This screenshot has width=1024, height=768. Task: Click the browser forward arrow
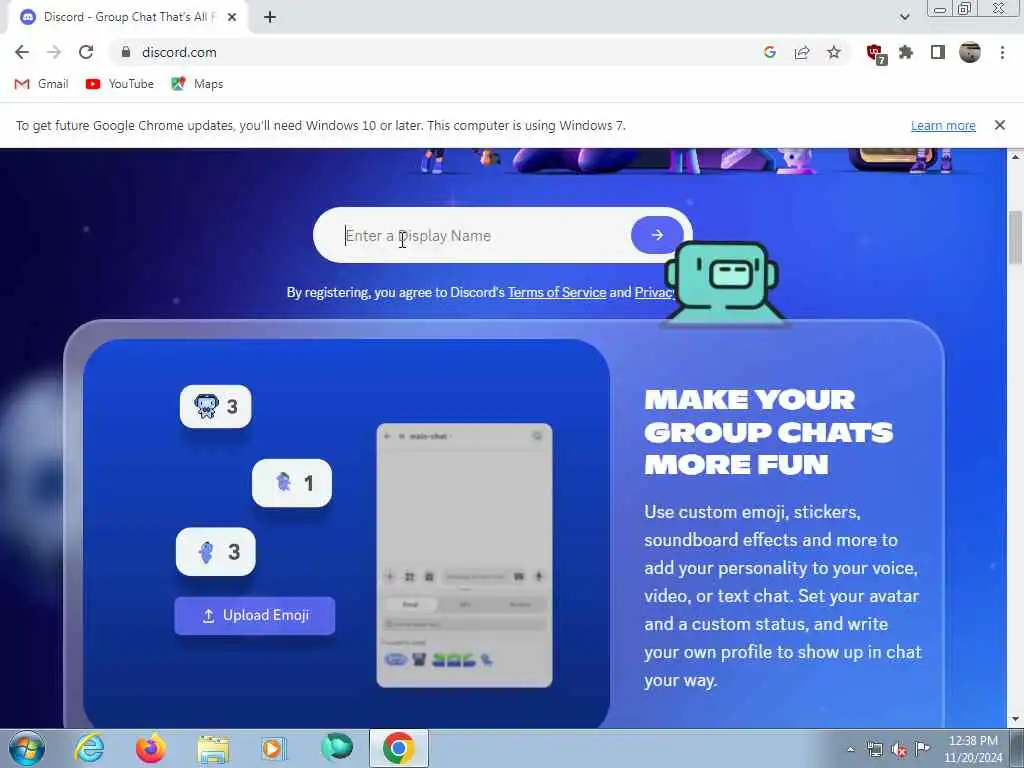pos(54,52)
